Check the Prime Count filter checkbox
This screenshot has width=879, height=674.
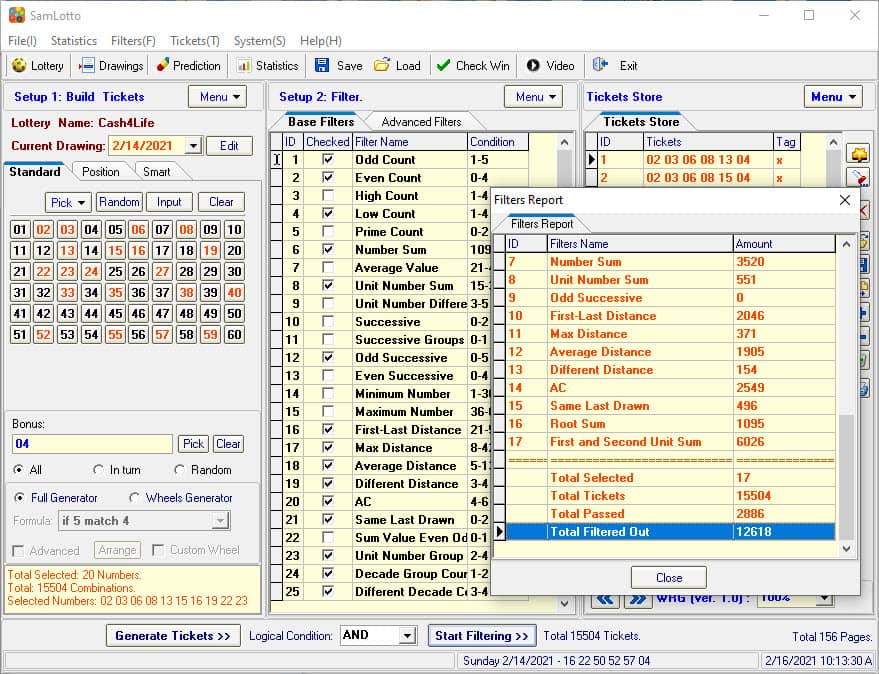[328, 231]
